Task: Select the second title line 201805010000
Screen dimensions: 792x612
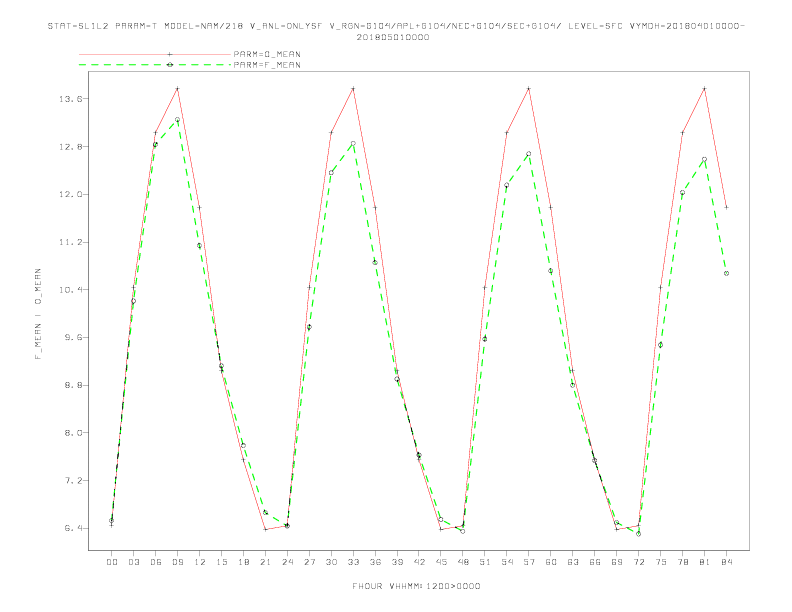Action: 393,37
